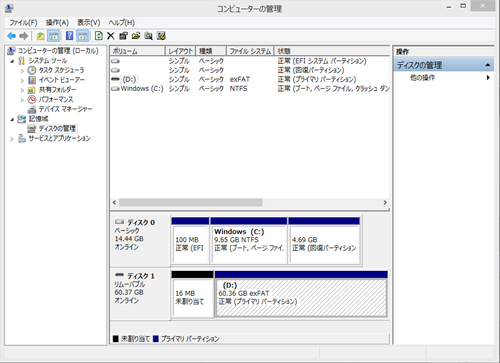Select the 回復パーティション volume row in list

point(250,70)
